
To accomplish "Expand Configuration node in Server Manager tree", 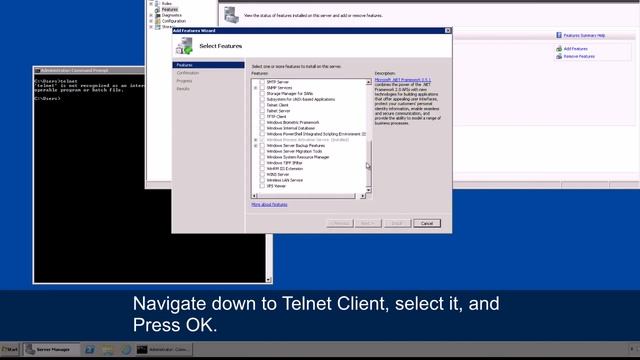I will point(151,21).
